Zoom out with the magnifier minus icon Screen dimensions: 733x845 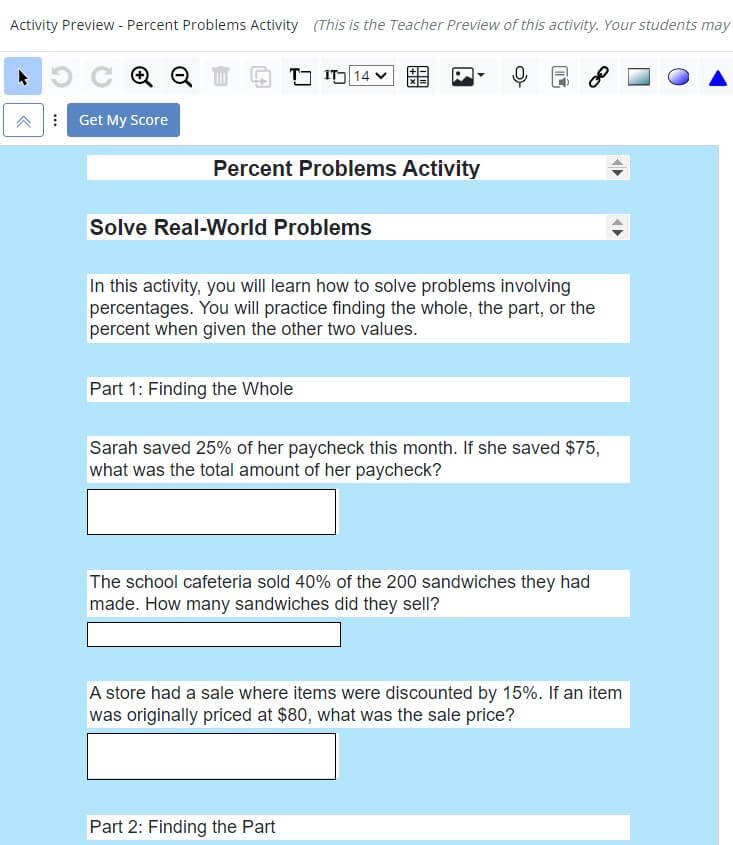click(x=181, y=76)
